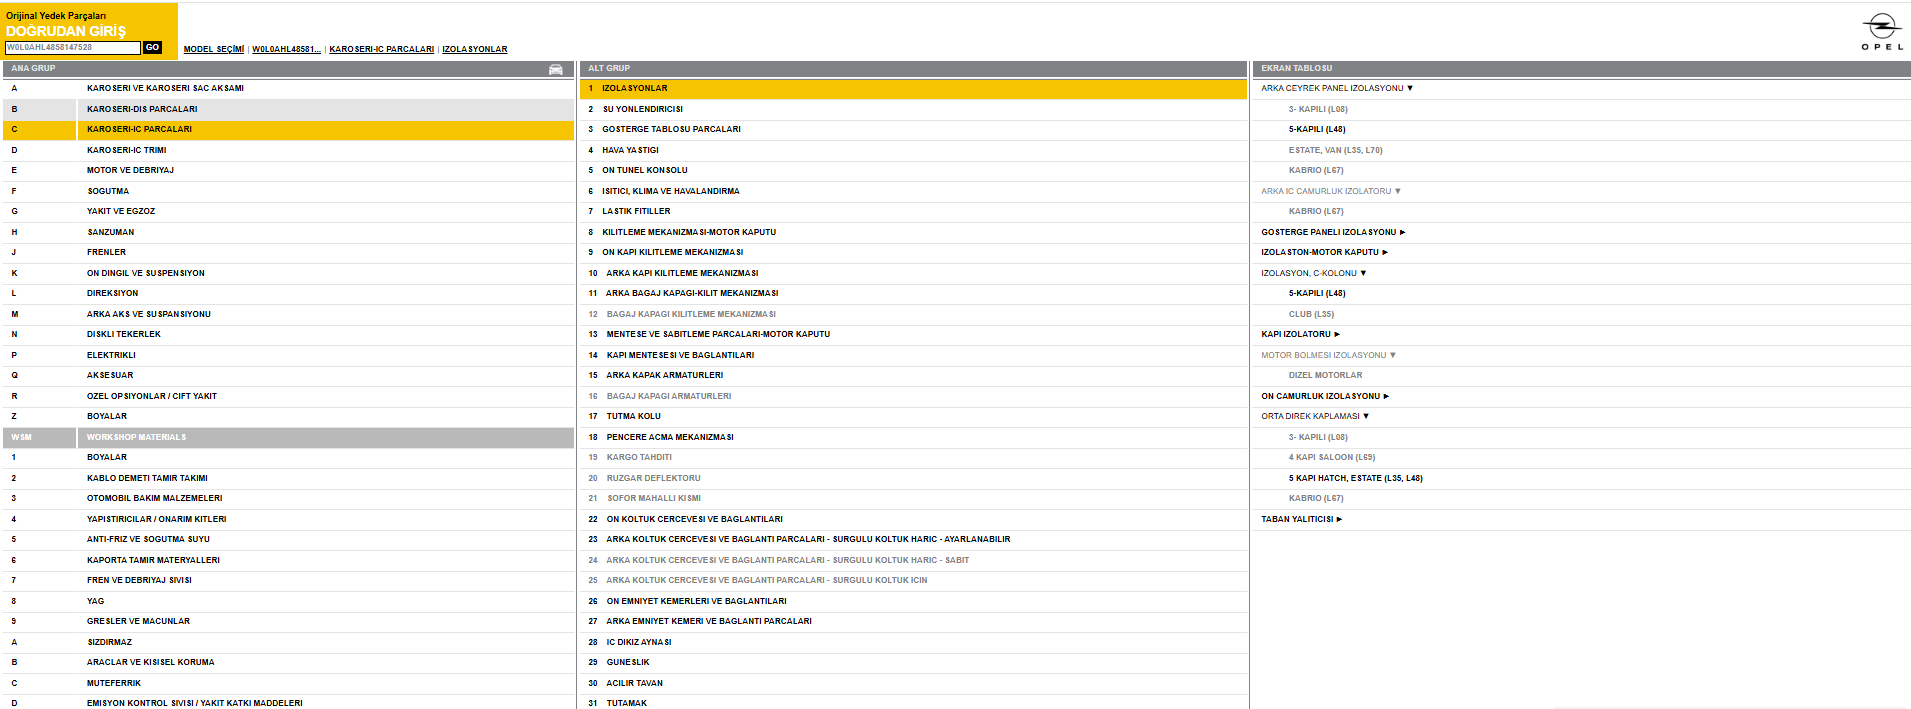Open the MODEL SEÇİMİ breadcrumb link
The width and height of the screenshot is (1911, 709).
[214, 49]
